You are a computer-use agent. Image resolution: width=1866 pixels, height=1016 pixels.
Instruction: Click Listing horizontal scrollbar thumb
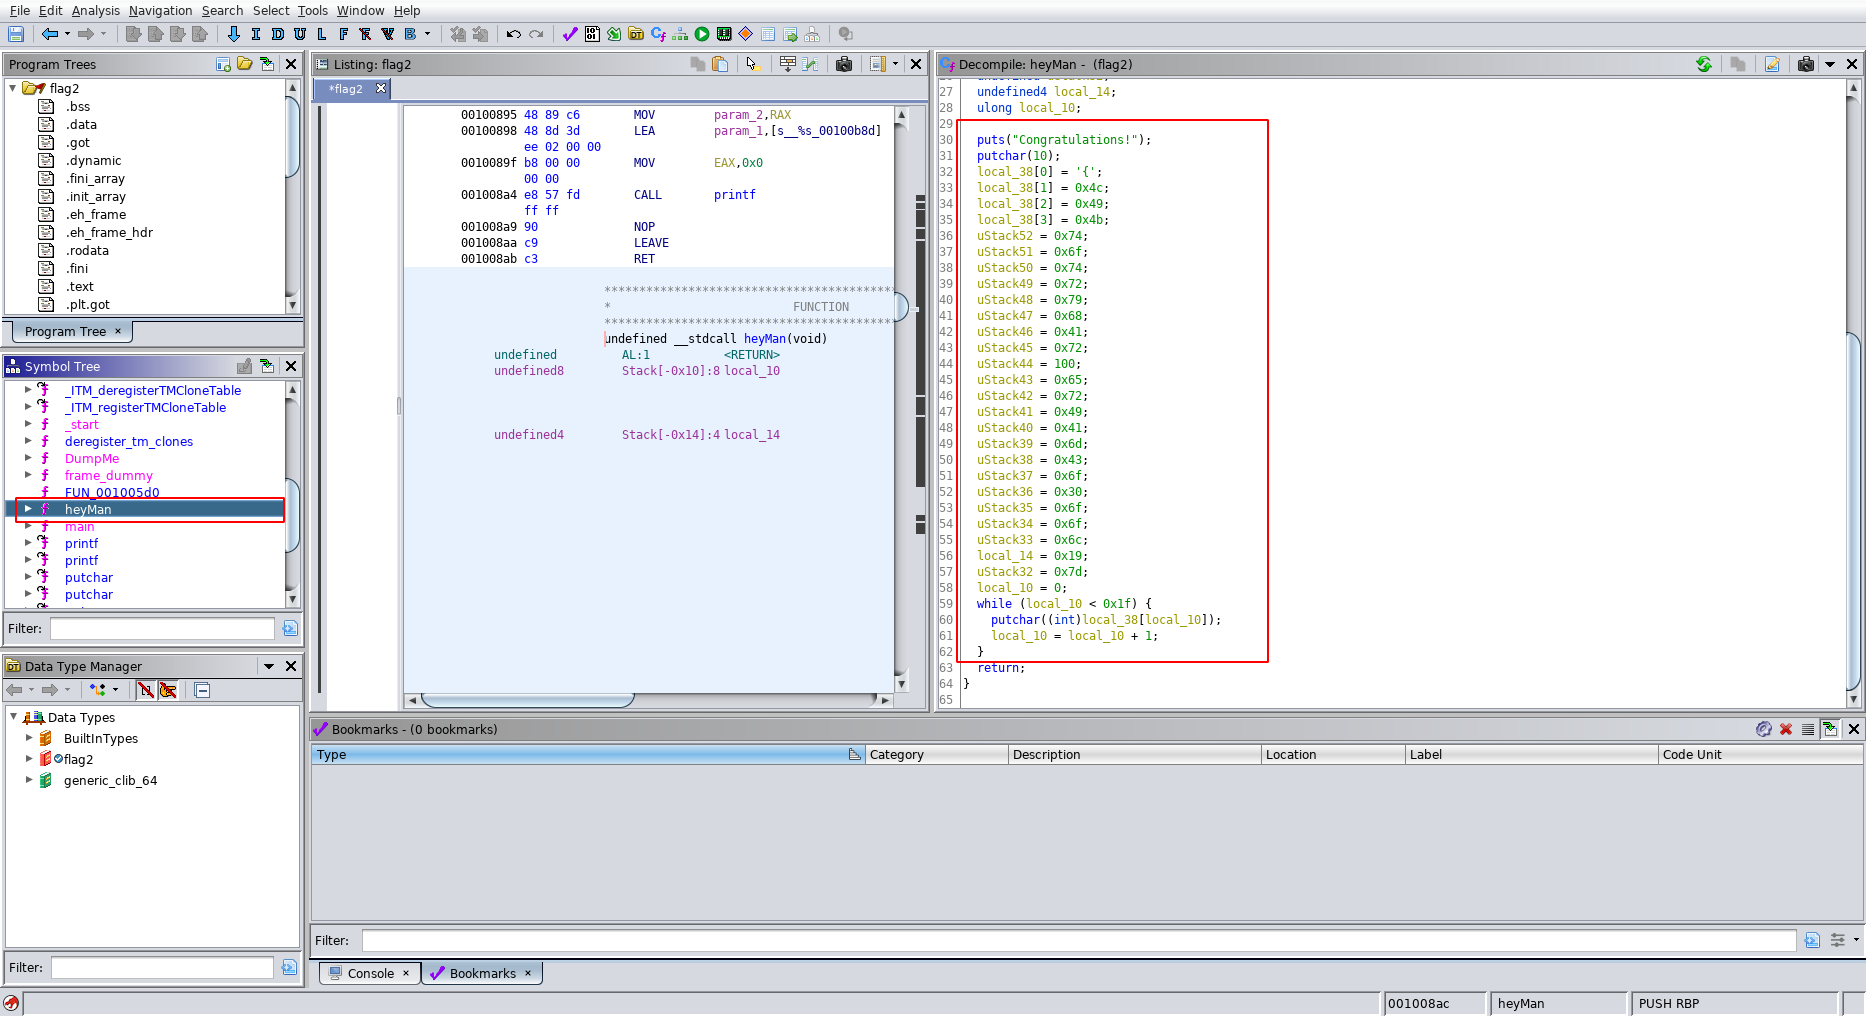coord(528,700)
